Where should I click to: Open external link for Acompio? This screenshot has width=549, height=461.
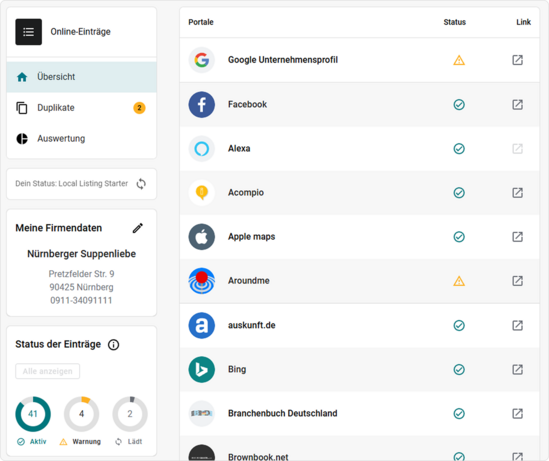tap(517, 193)
